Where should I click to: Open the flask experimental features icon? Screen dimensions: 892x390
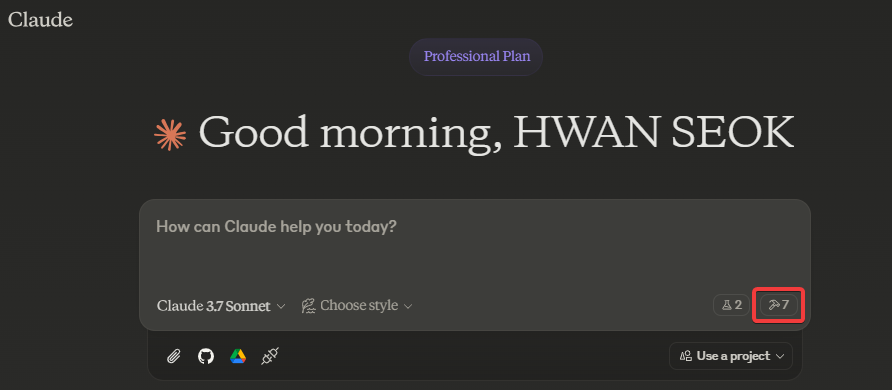point(732,305)
